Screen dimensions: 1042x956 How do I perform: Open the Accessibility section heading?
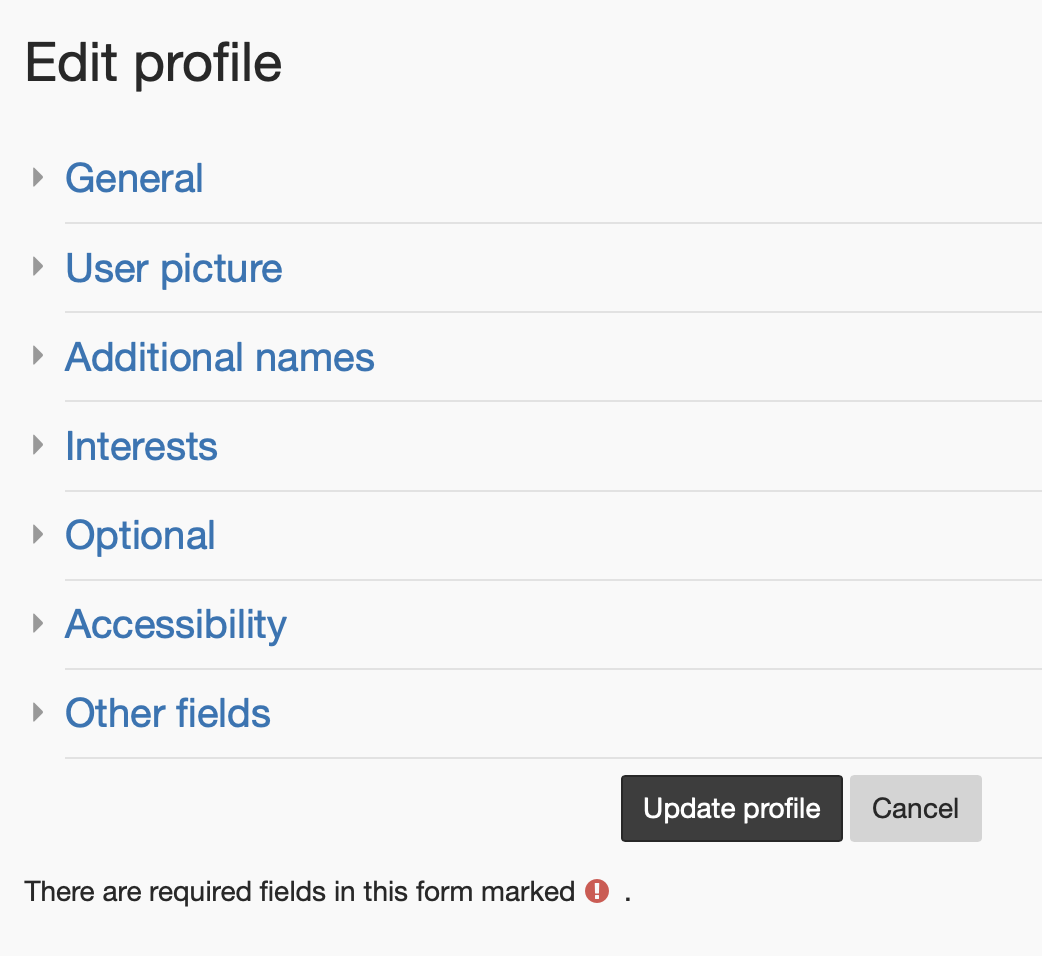point(175,624)
